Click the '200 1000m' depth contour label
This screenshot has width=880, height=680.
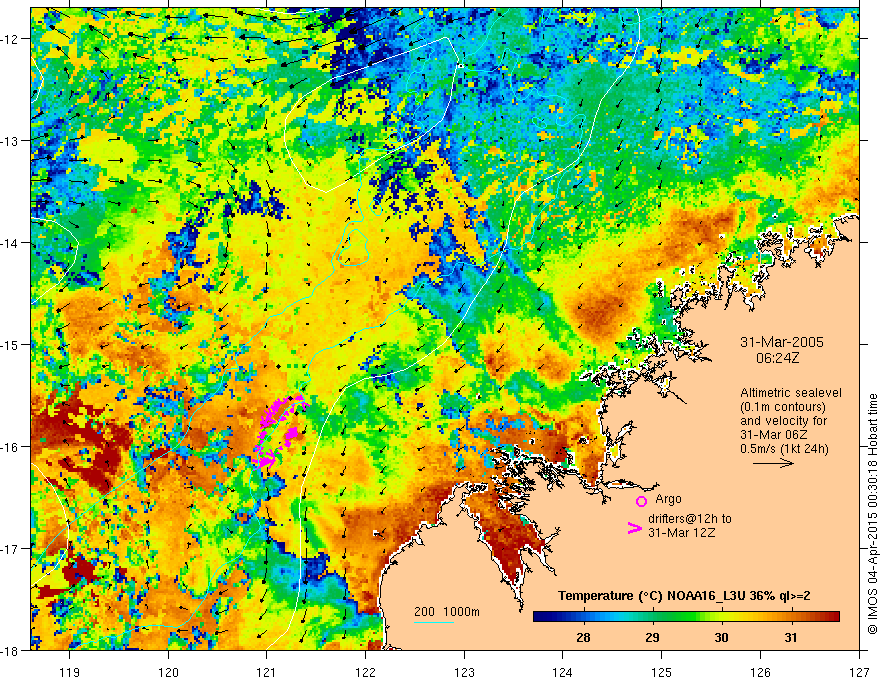tap(447, 612)
